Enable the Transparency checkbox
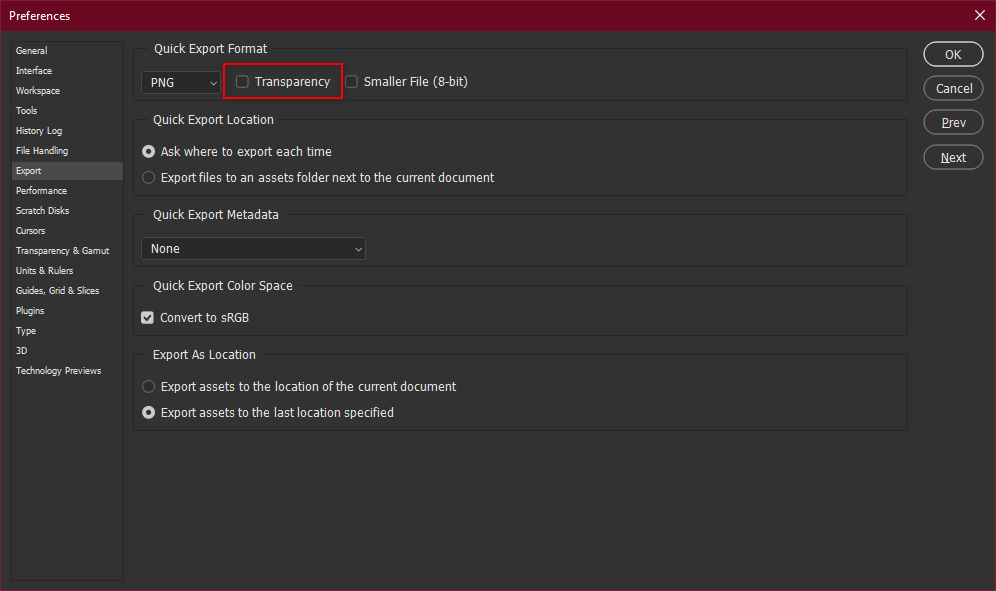The width and height of the screenshot is (996, 591). point(242,81)
